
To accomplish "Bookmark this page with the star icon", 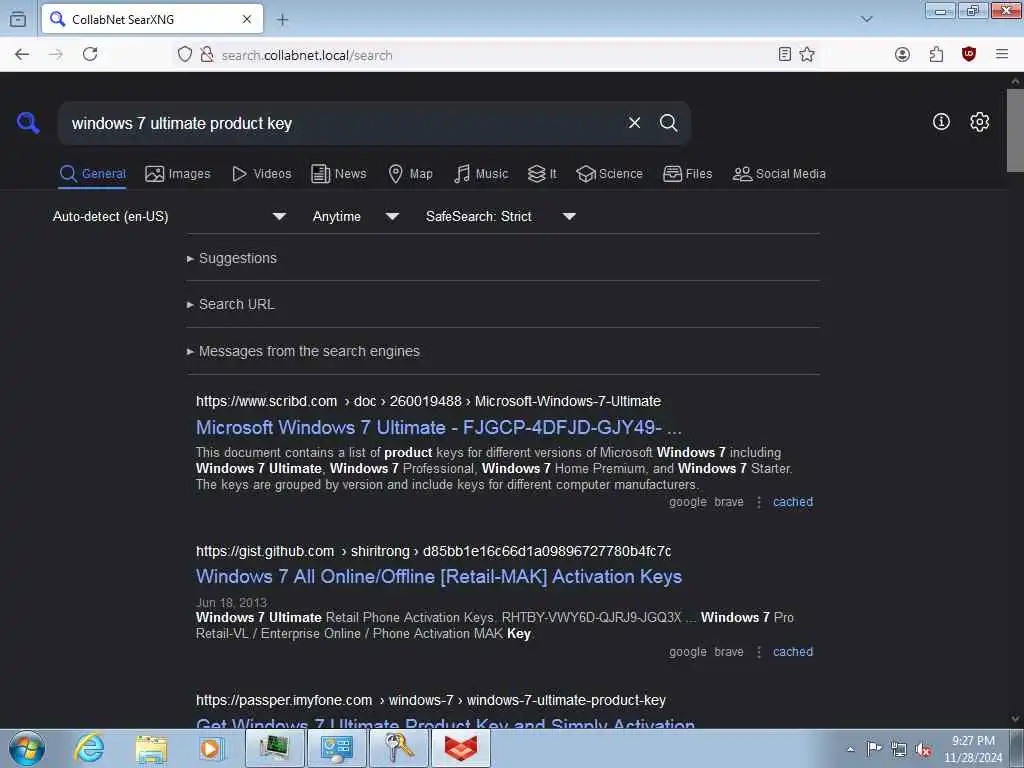I will 807,55.
